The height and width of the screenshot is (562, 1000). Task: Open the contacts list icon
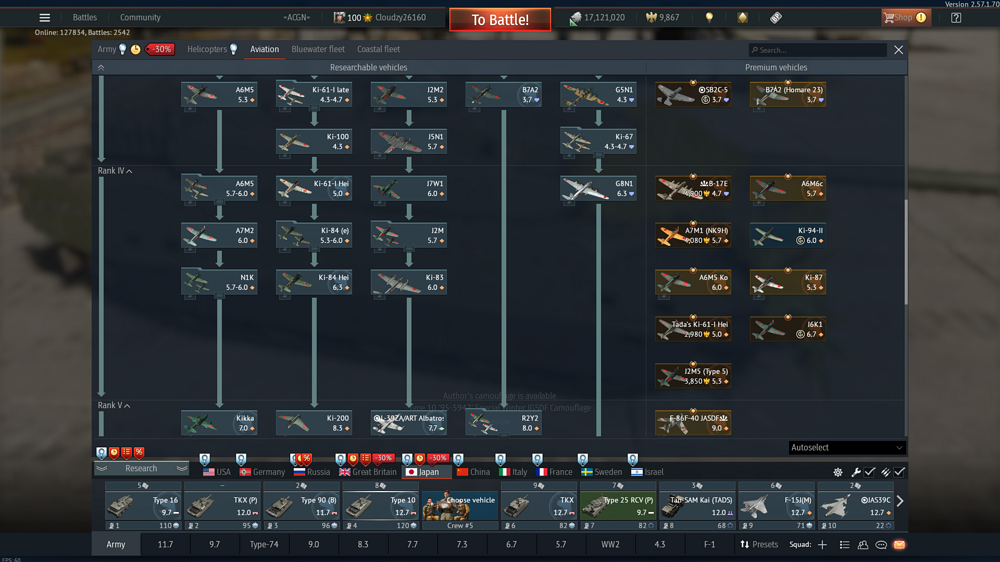coord(844,545)
